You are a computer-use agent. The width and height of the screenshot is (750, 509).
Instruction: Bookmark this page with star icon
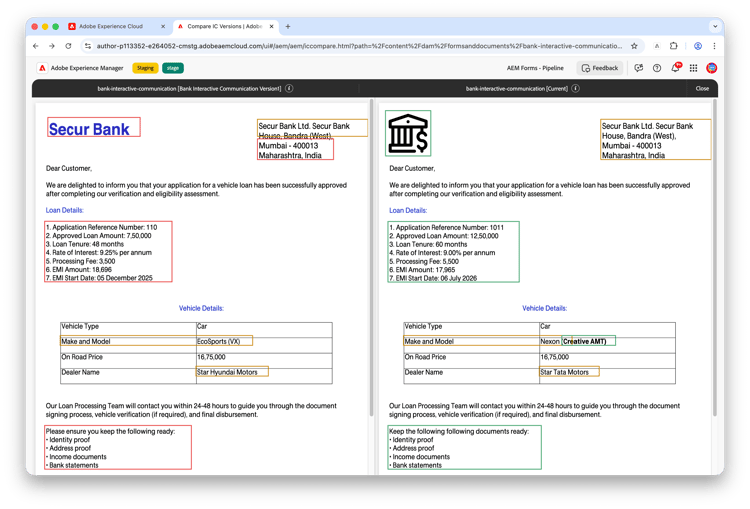point(634,46)
